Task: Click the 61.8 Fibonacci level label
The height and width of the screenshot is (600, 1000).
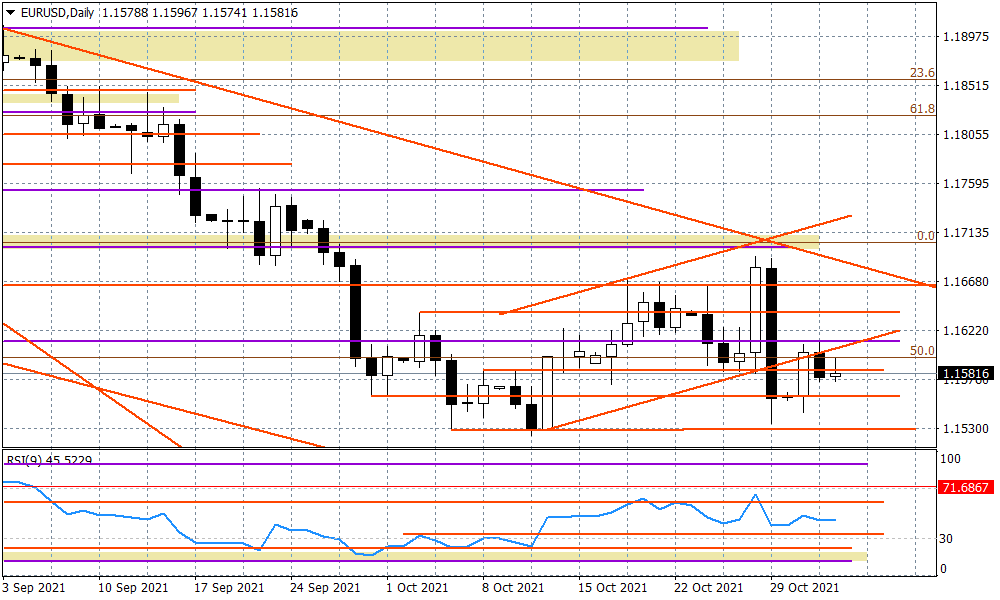Action: 922,109
